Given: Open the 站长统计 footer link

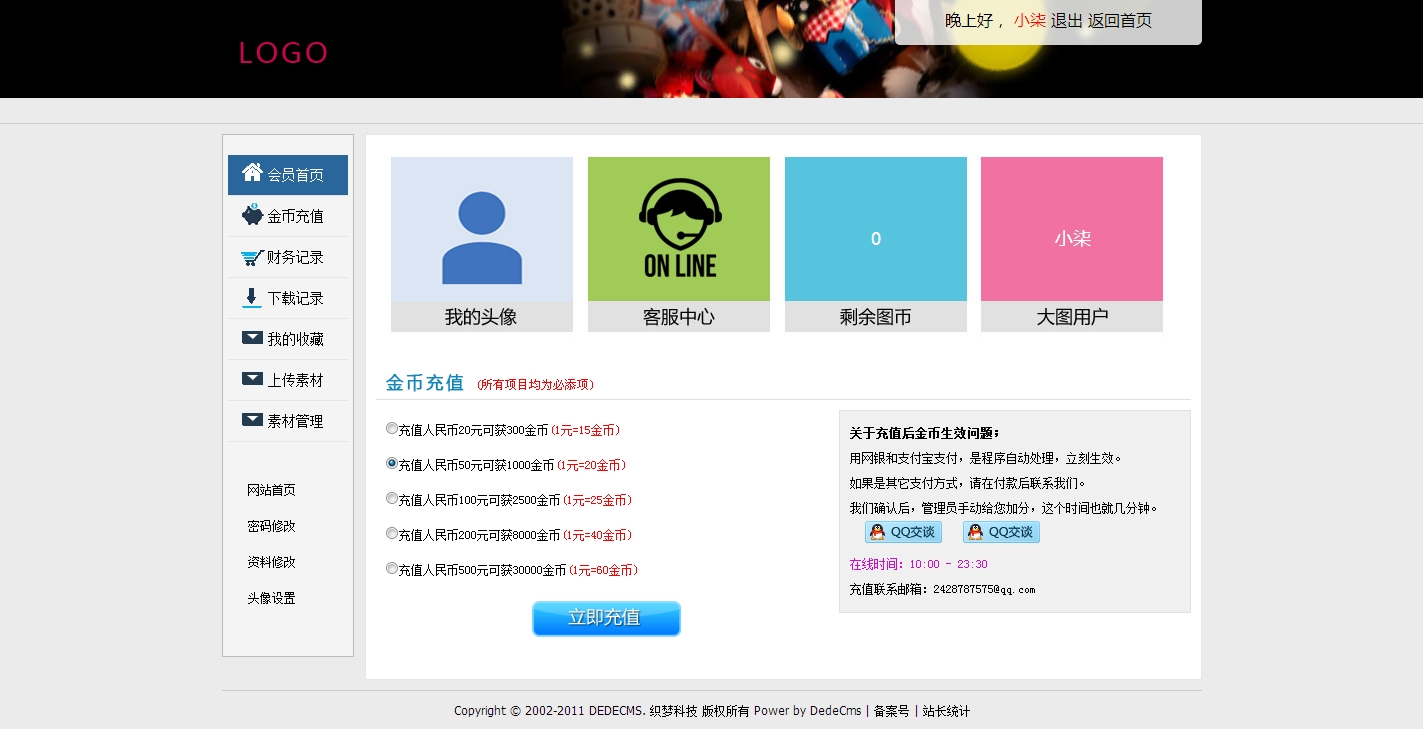Looking at the screenshot, I should click(x=945, y=711).
